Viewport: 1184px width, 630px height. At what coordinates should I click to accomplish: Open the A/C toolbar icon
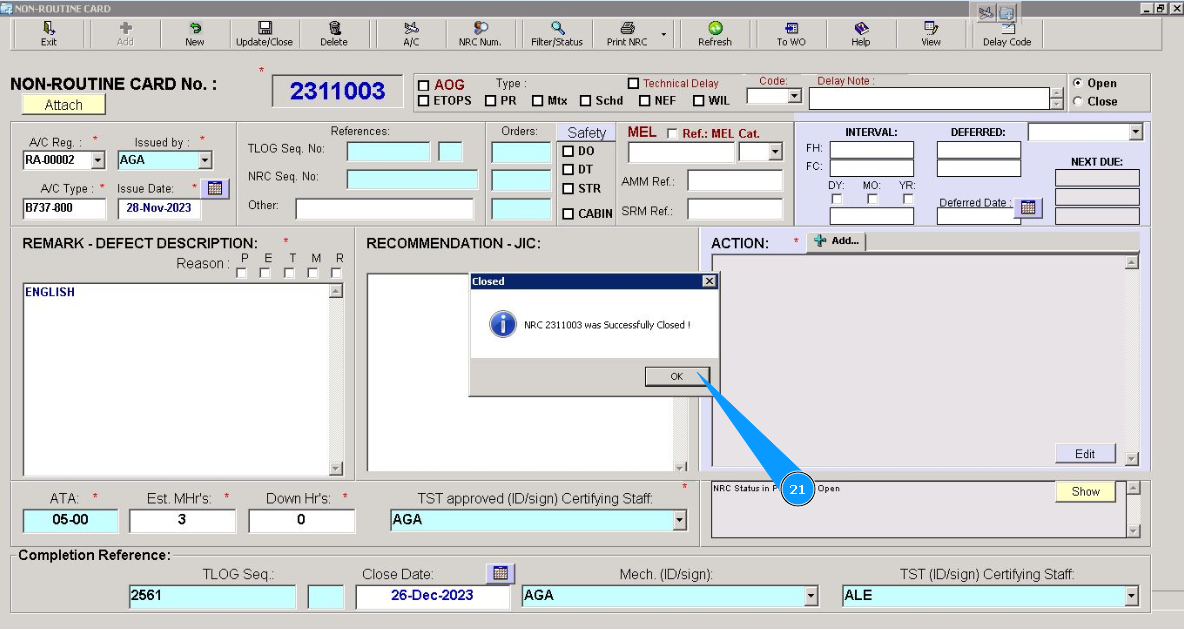point(411,34)
